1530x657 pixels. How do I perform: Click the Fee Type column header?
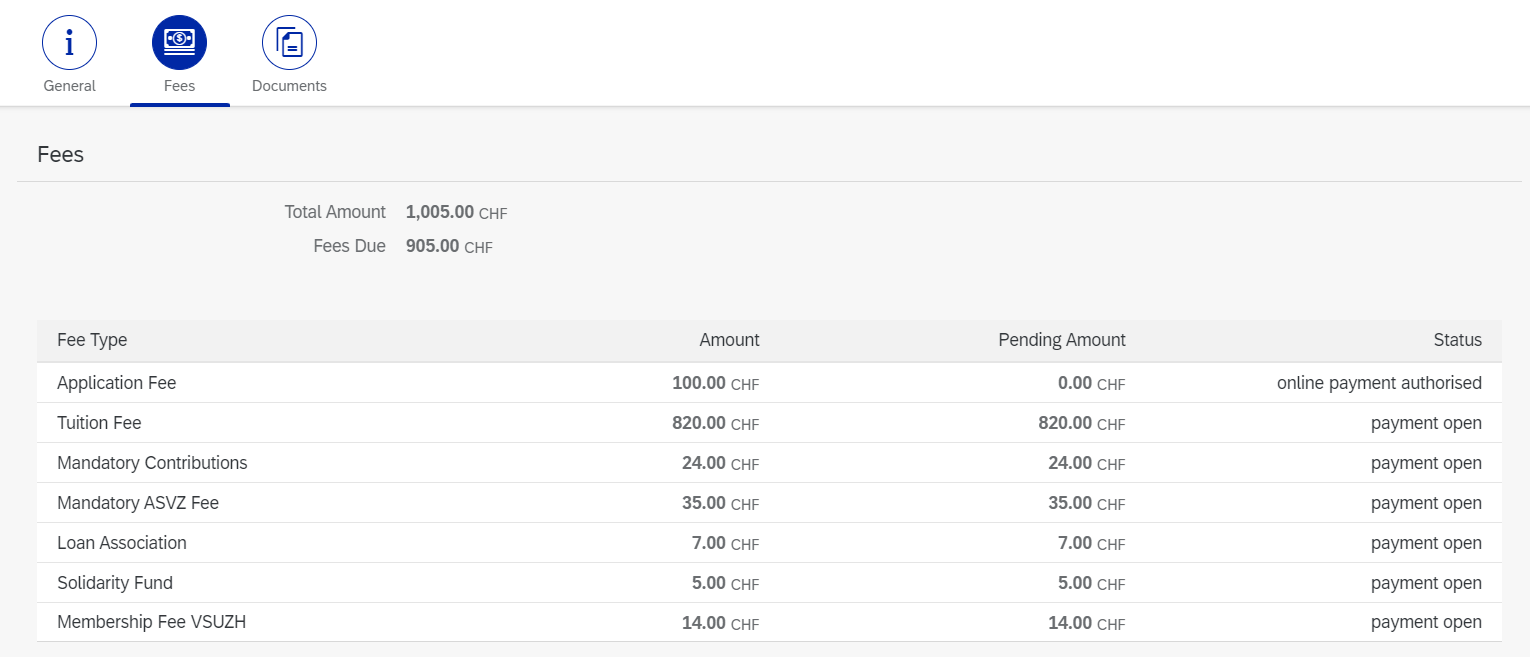pyautogui.click(x=92, y=340)
